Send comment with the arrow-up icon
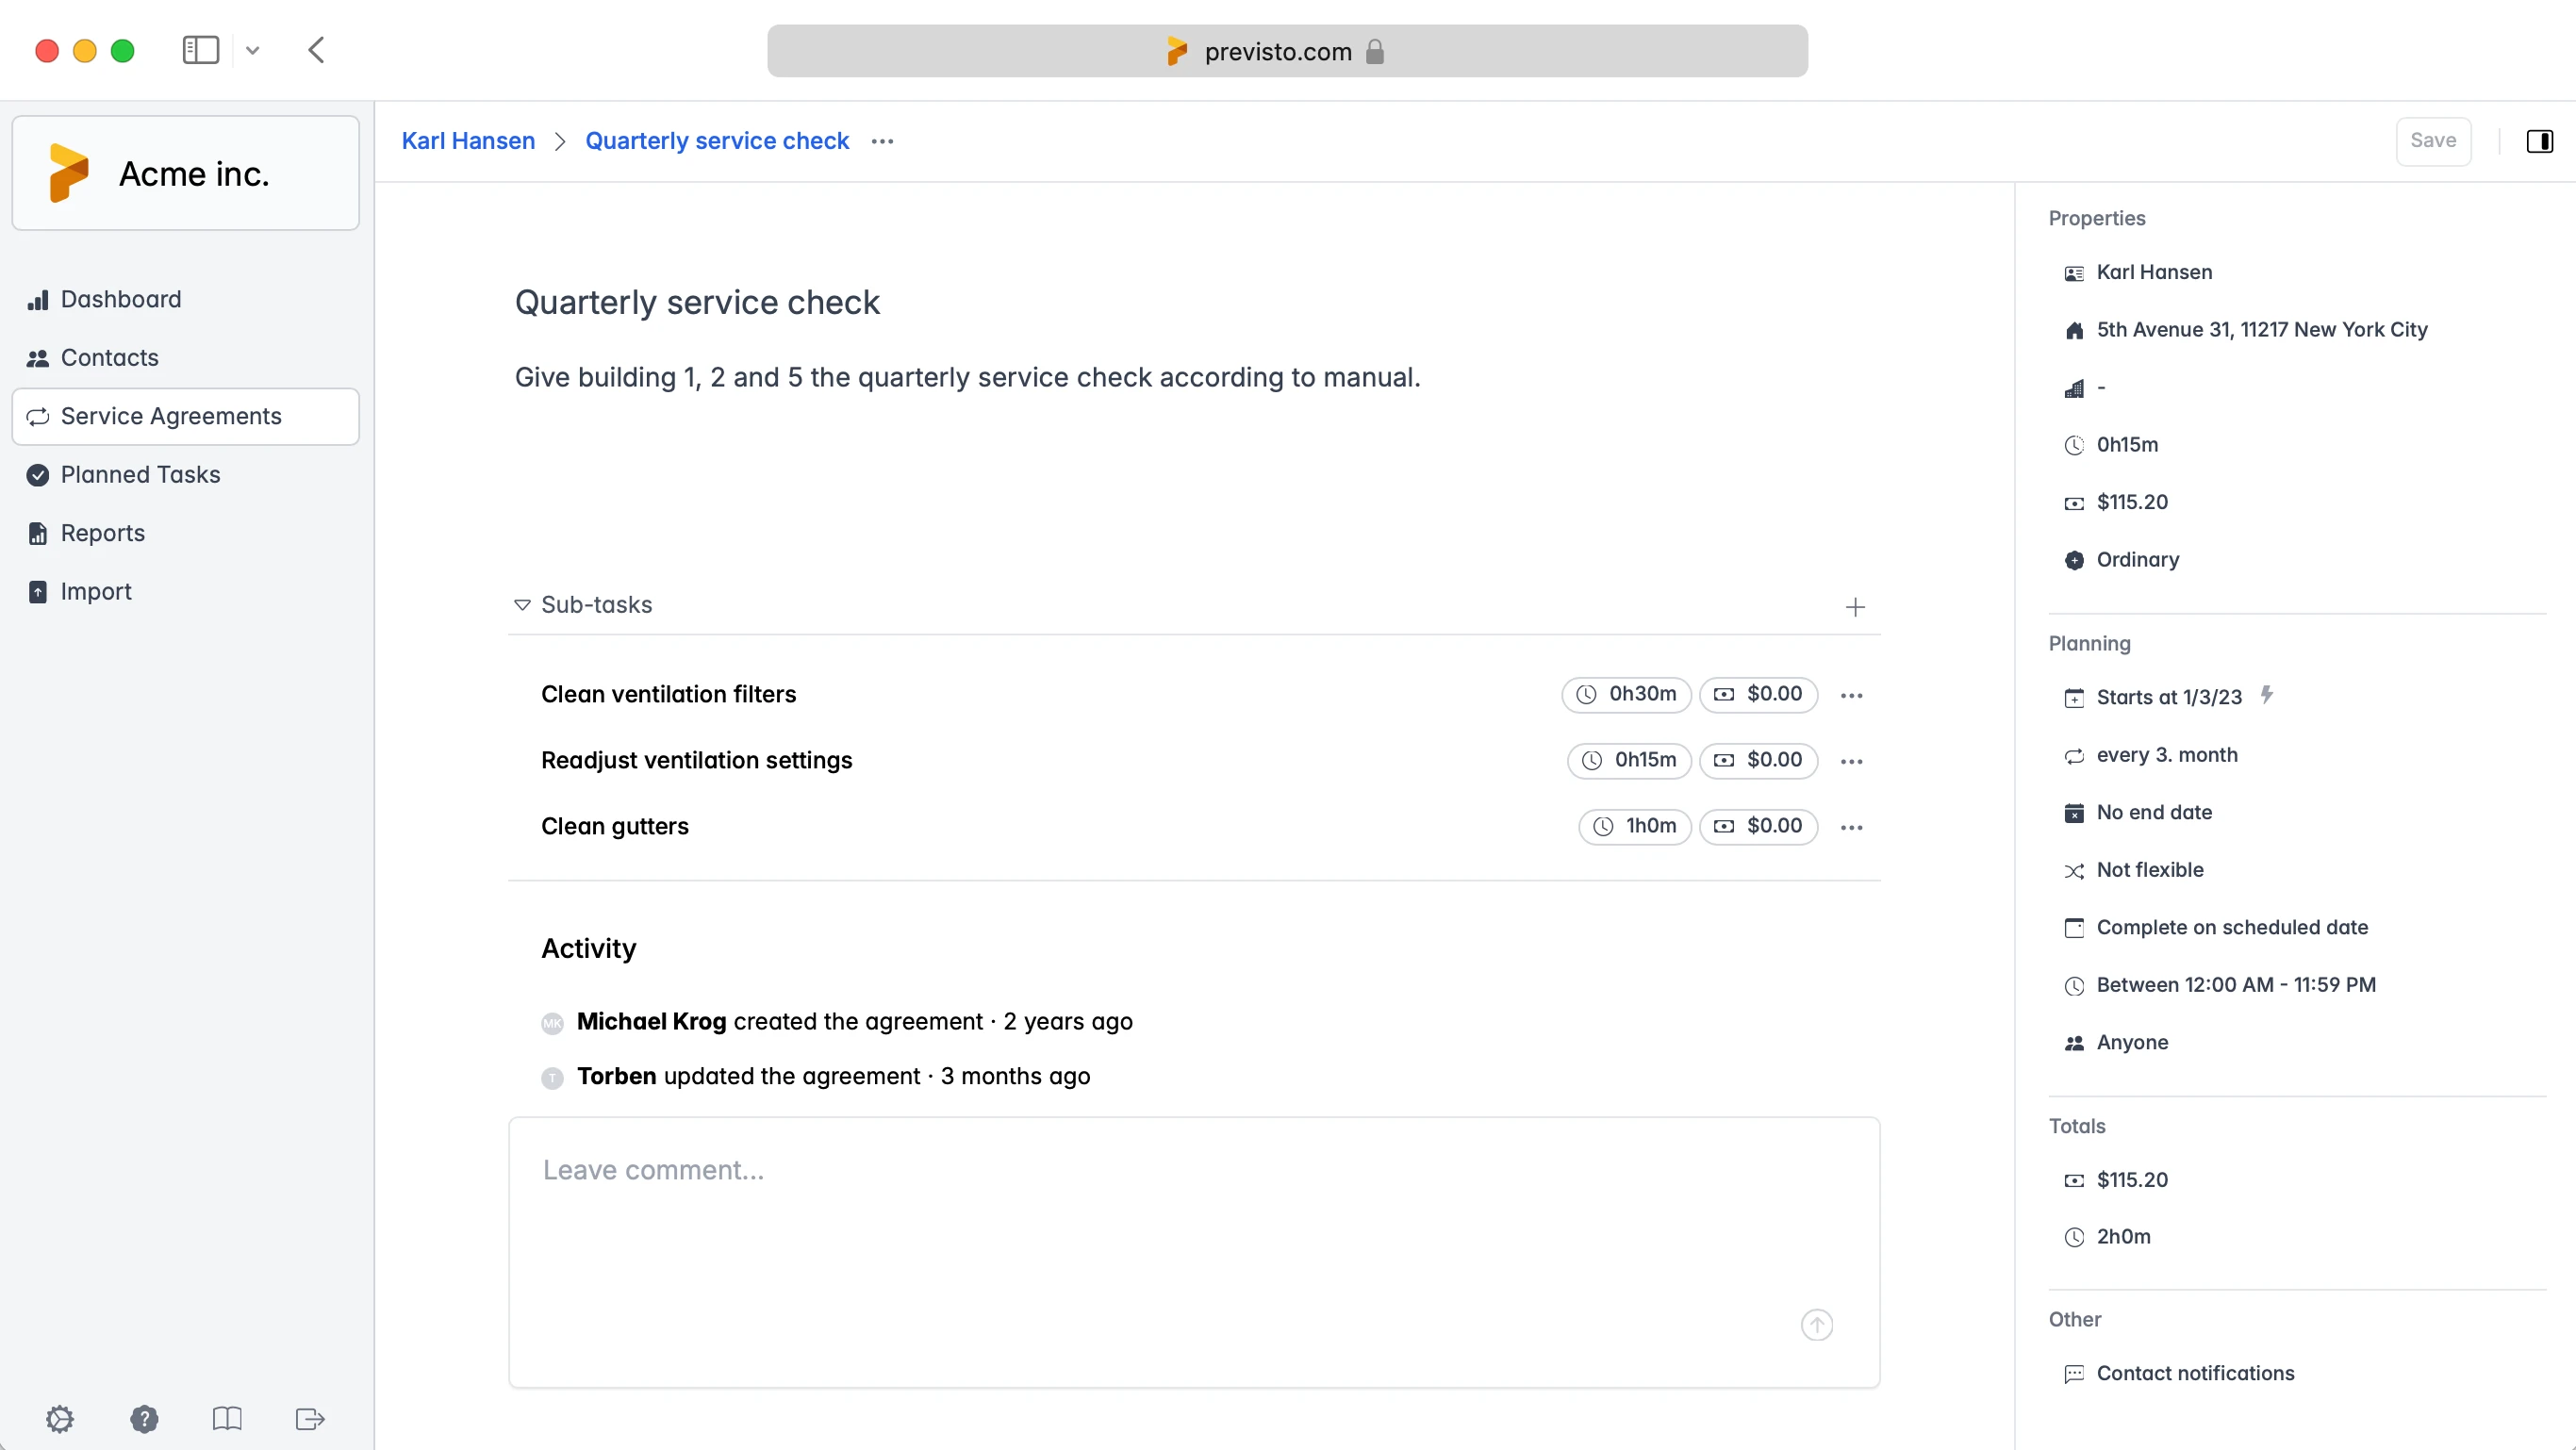The width and height of the screenshot is (2576, 1450). [x=1816, y=1325]
